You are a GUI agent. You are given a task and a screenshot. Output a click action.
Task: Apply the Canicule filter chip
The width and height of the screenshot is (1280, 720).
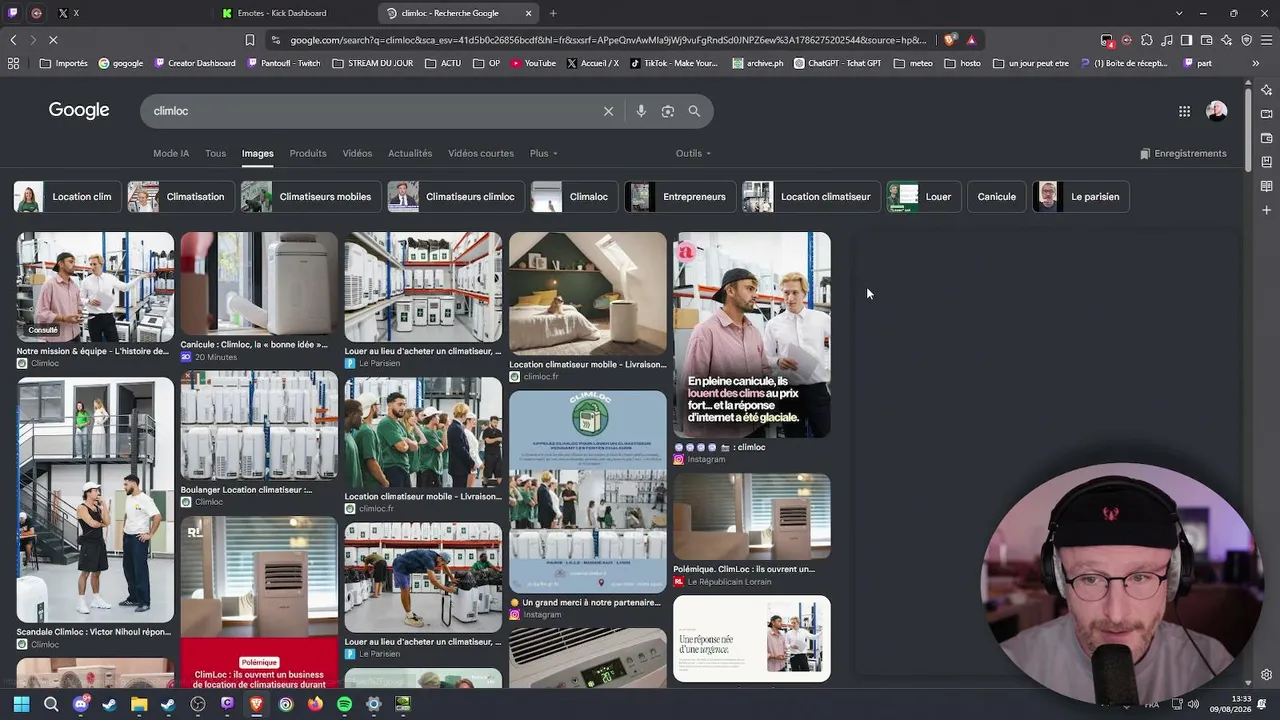pyautogui.click(x=996, y=197)
